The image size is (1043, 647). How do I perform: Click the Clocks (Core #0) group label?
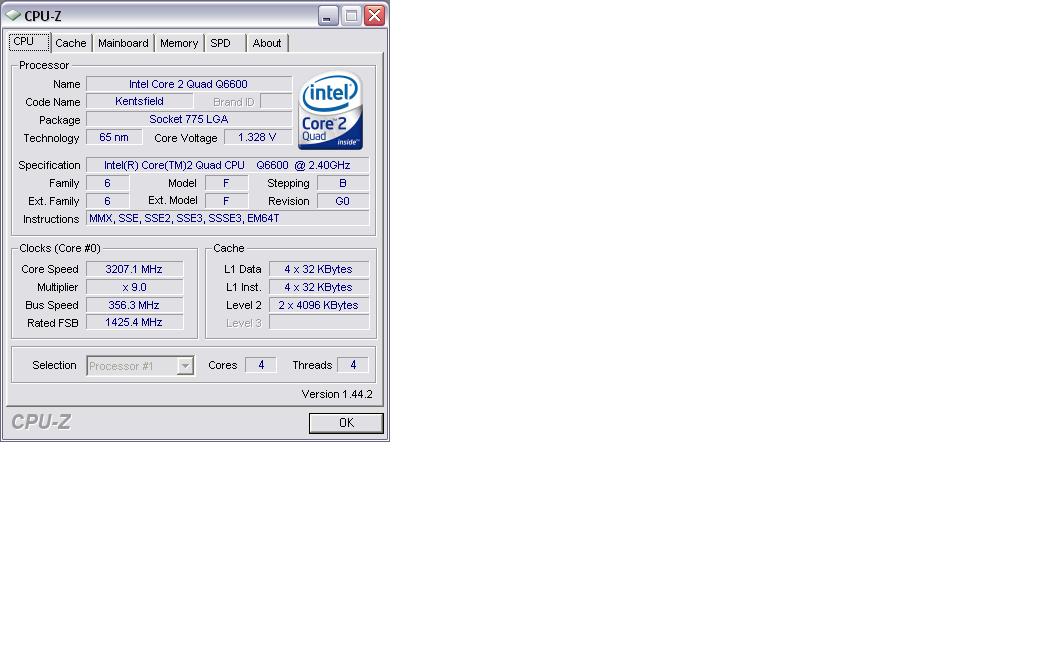coord(60,248)
